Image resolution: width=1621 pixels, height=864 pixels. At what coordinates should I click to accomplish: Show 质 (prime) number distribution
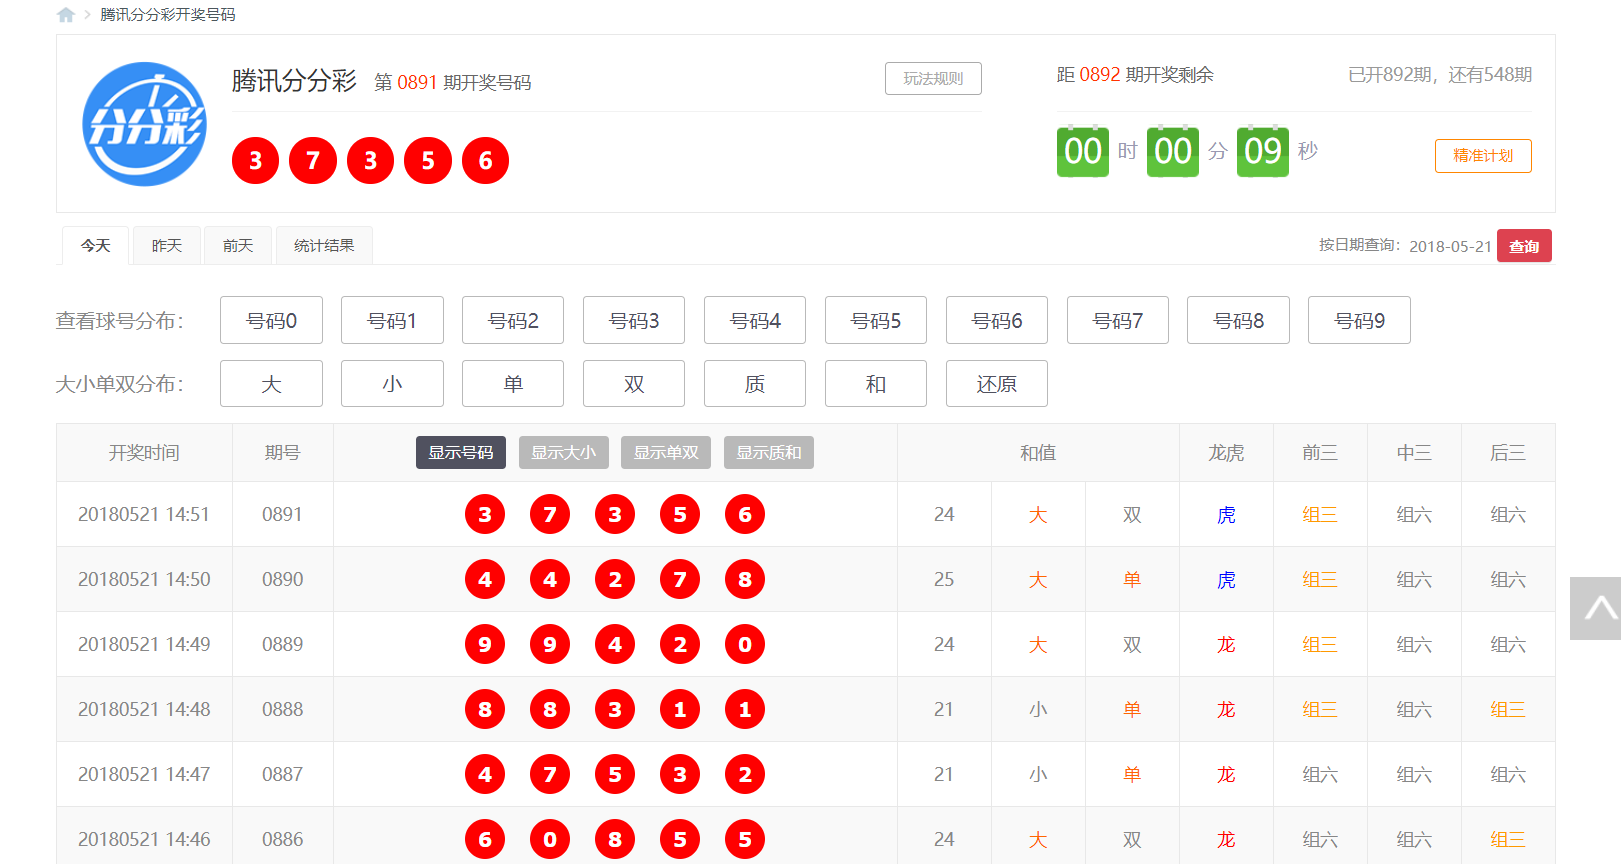click(x=755, y=384)
